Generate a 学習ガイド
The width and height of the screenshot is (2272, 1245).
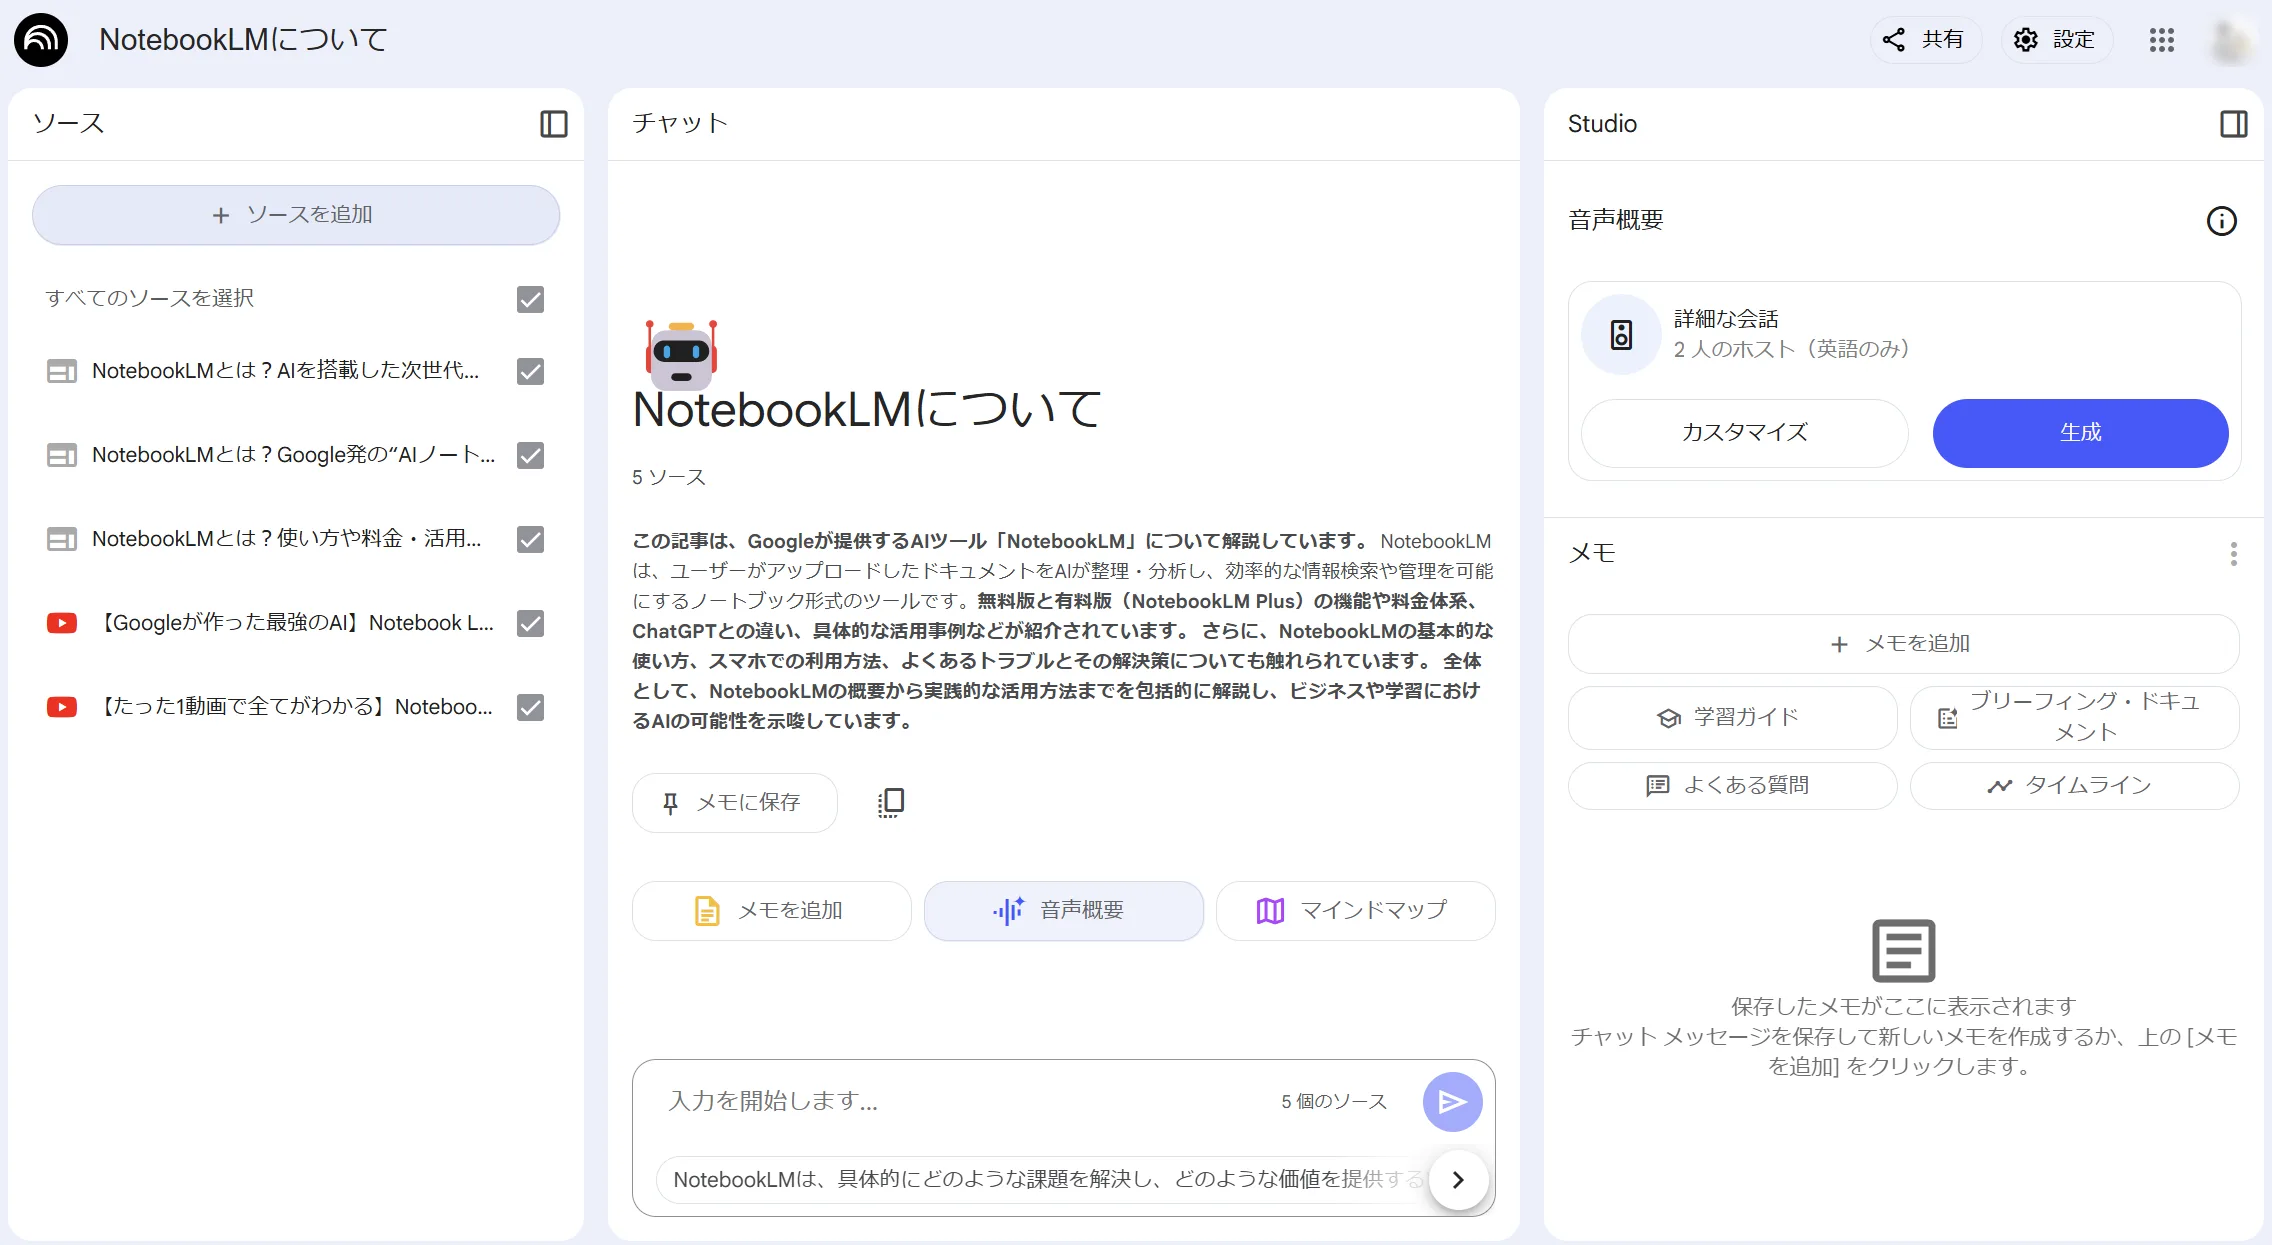coord(1732,718)
